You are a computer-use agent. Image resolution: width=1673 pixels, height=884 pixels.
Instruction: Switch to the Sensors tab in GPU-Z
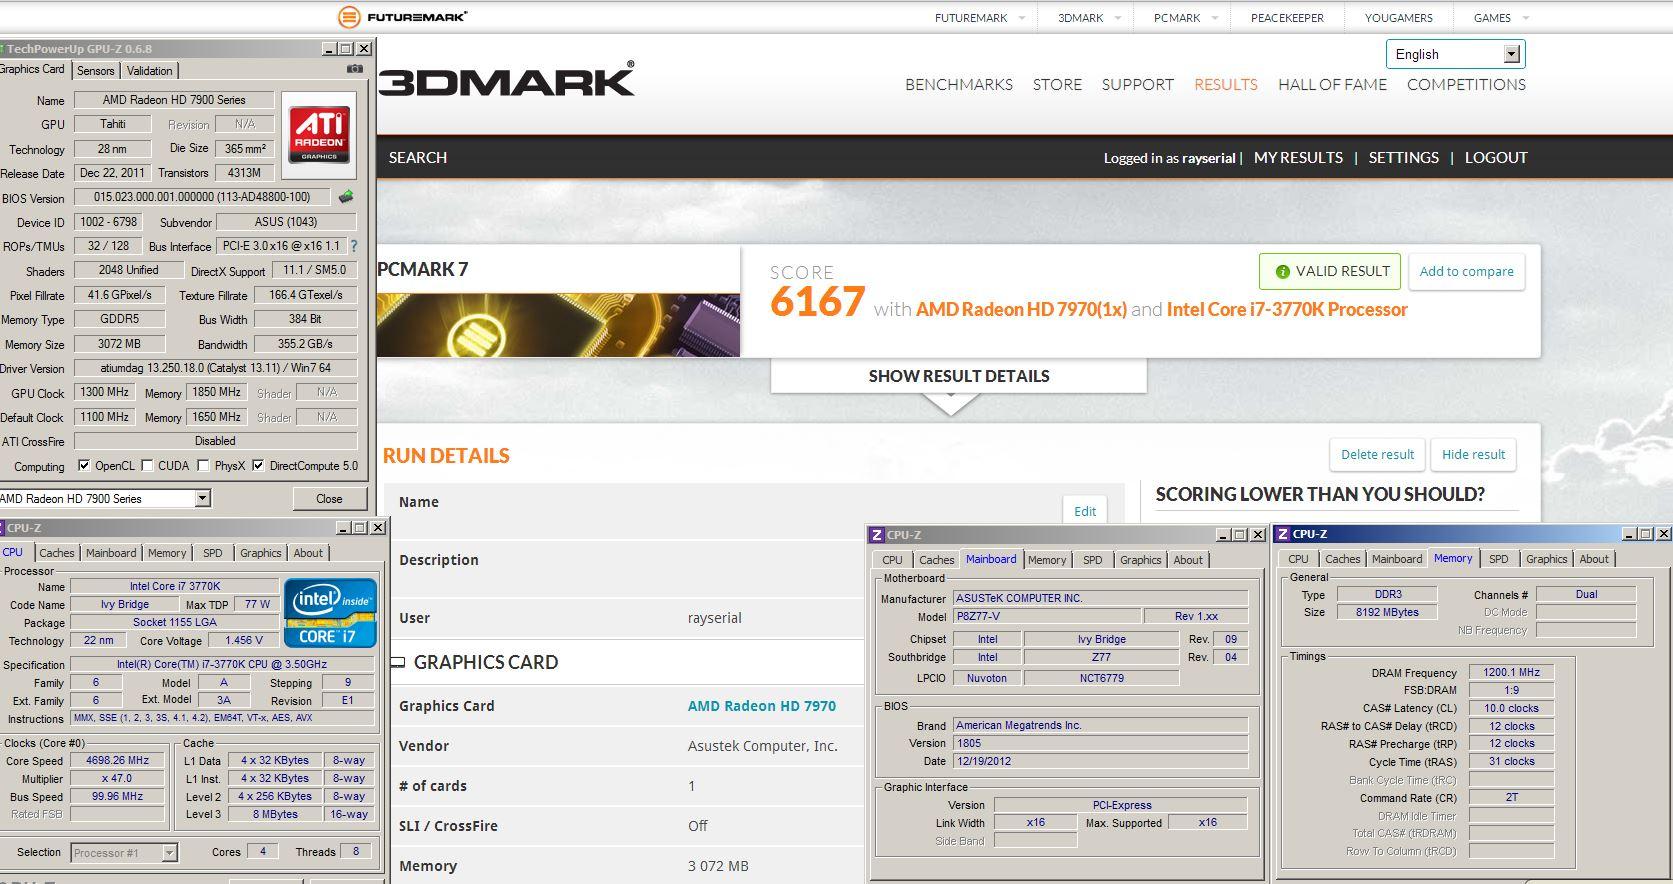point(96,71)
